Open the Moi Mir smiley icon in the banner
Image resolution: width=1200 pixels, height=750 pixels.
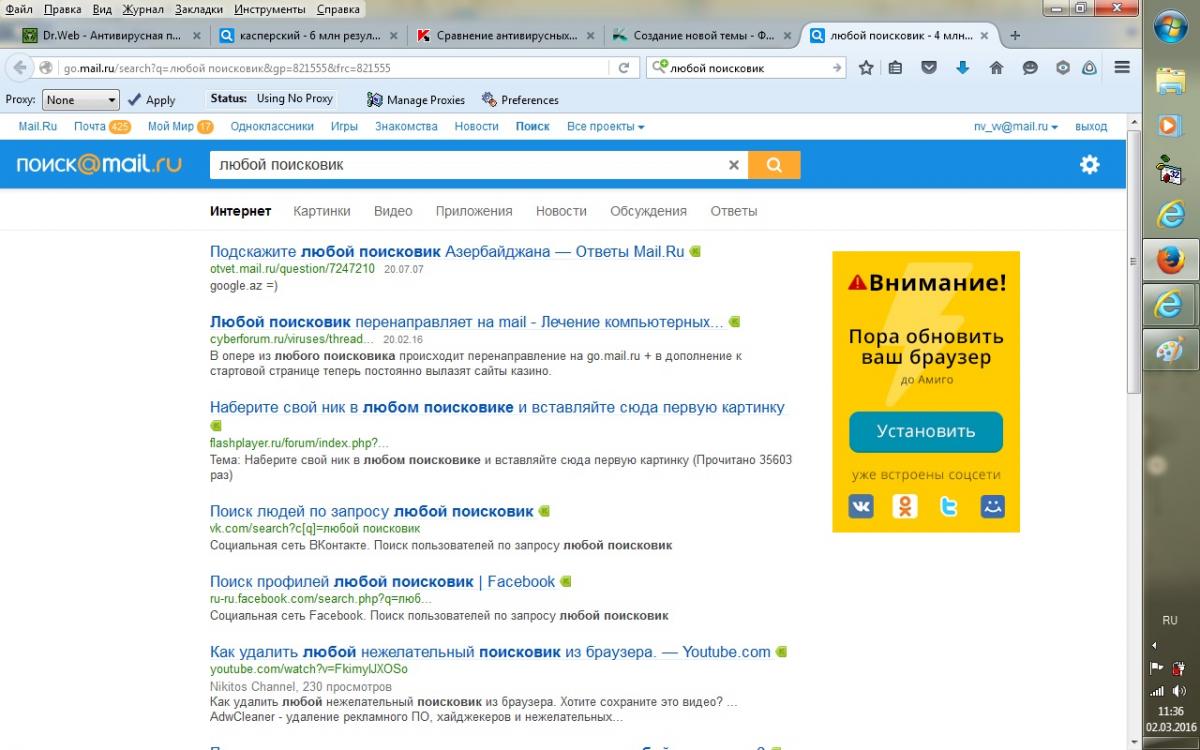point(992,506)
